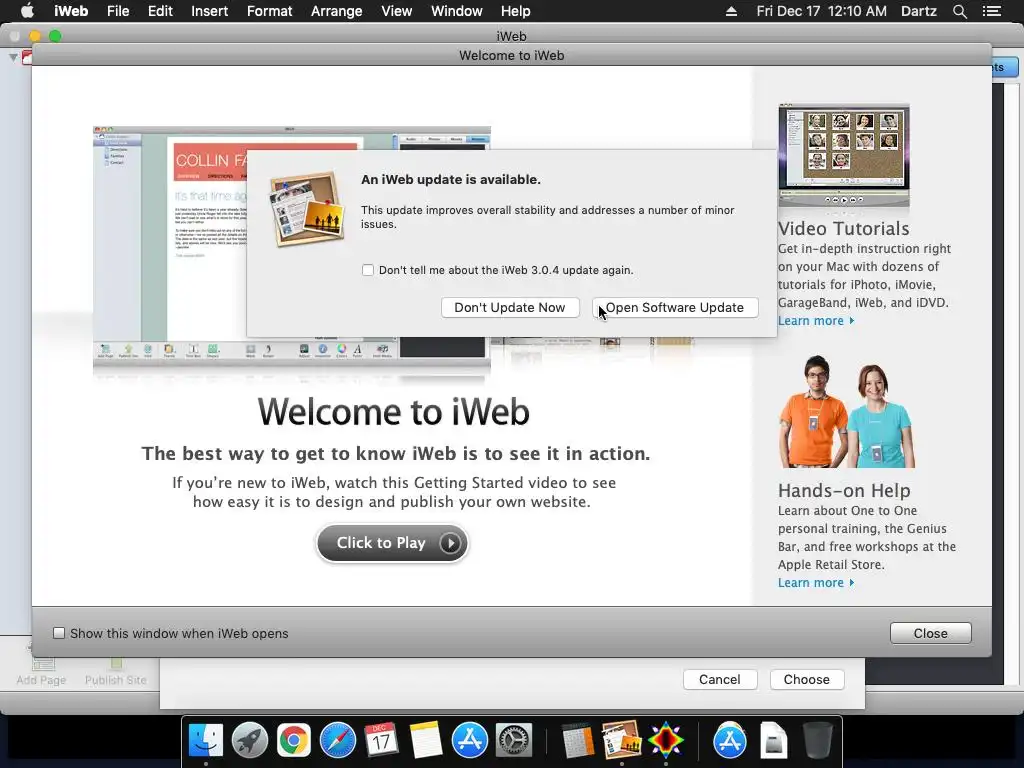Open Google Chrome from the Dock
The image size is (1024, 768).
[x=294, y=741]
